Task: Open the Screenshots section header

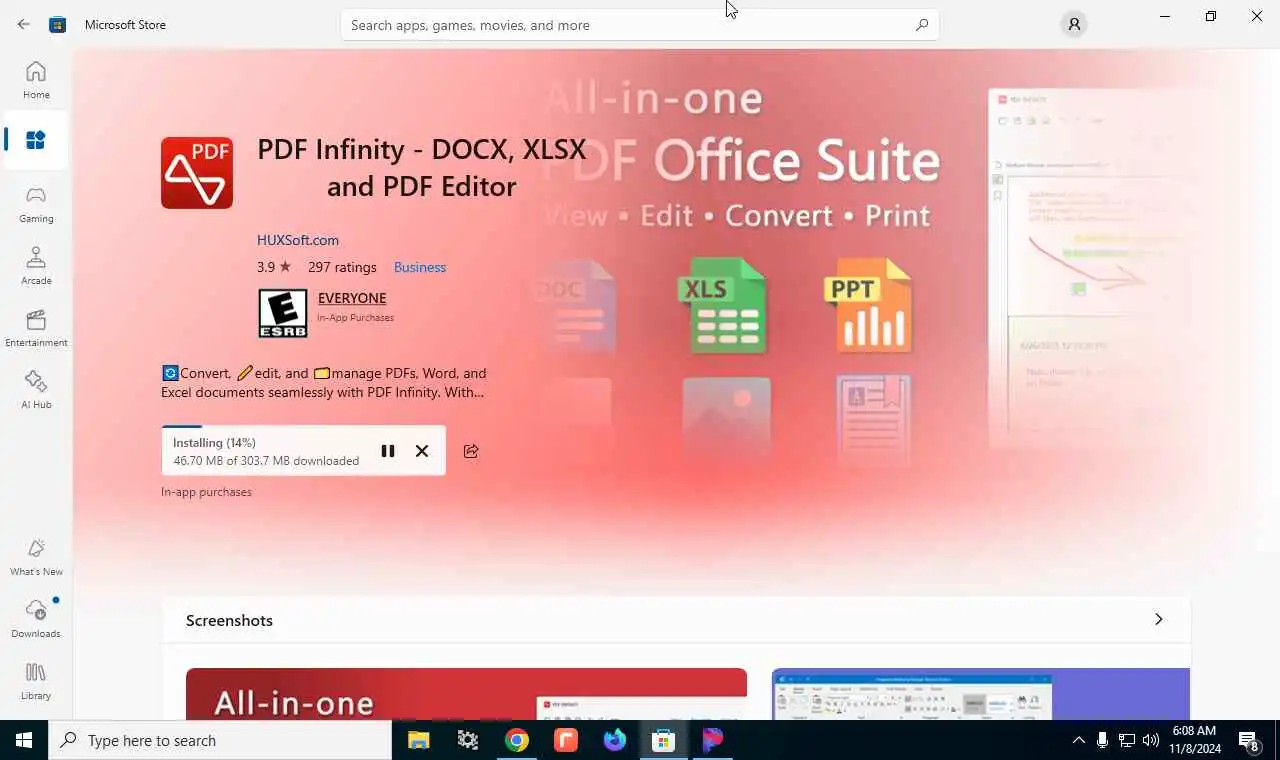Action: click(x=229, y=620)
